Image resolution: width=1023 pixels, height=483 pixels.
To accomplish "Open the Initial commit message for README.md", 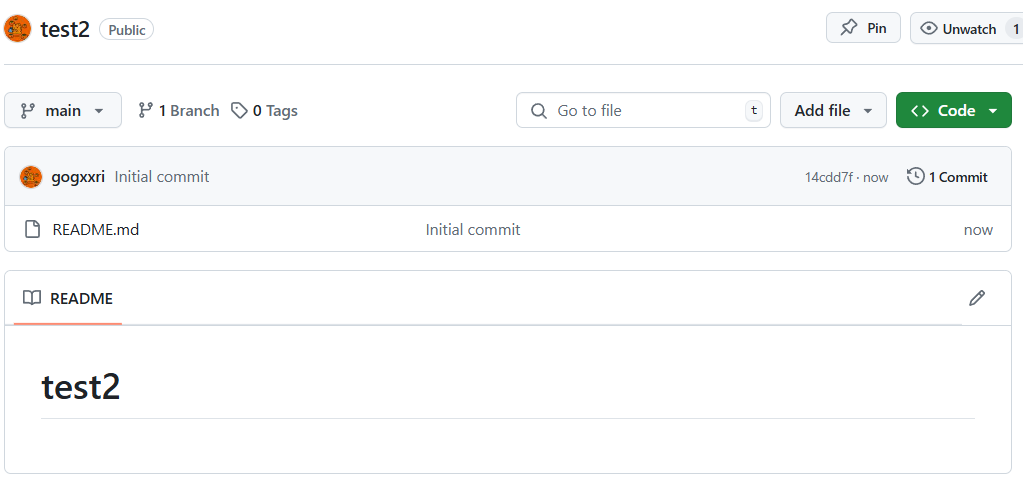I will click(473, 230).
